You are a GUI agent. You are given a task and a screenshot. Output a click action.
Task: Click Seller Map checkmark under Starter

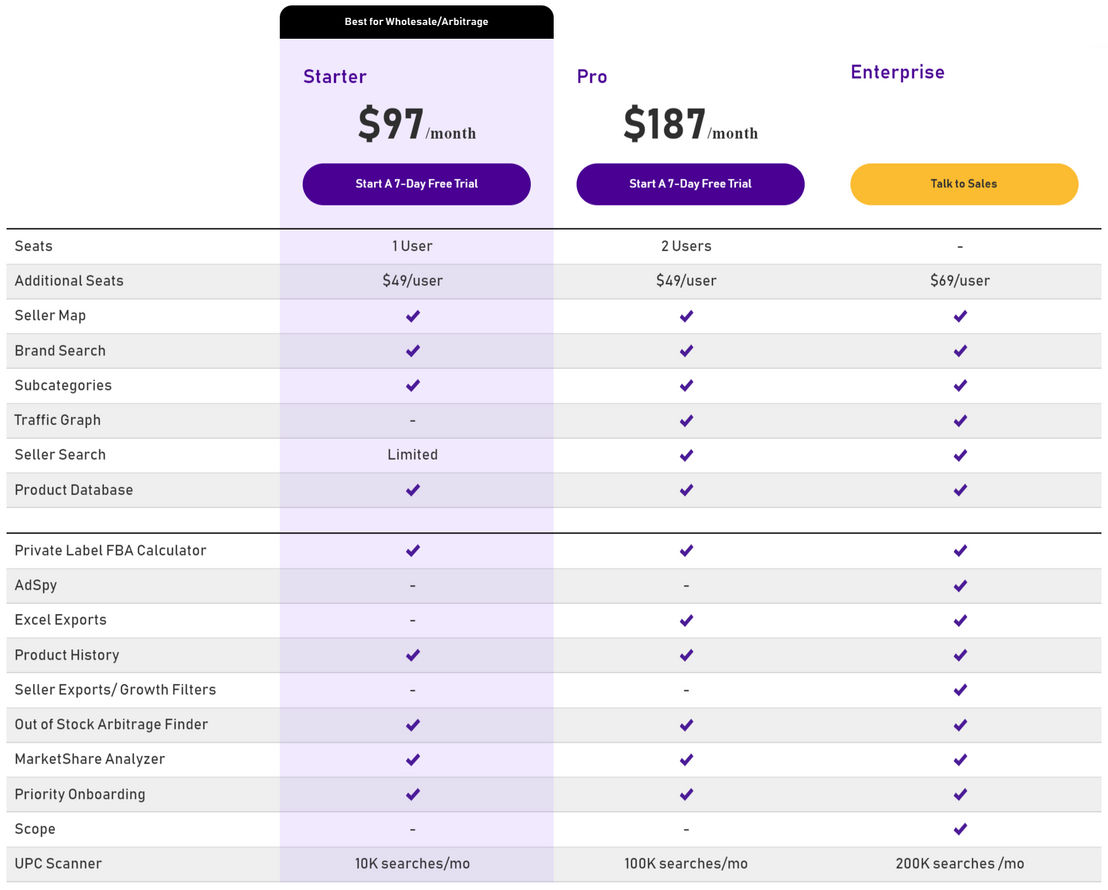click(413, 316)
